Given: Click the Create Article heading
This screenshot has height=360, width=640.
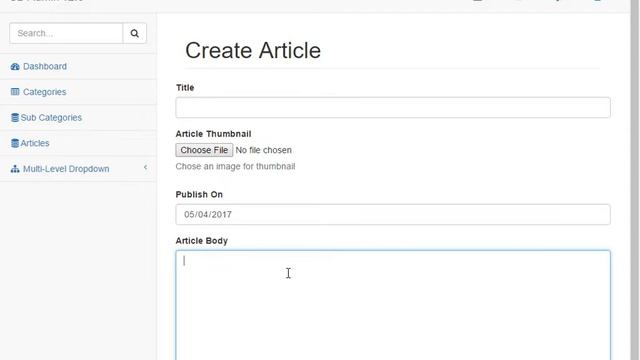Looking at the screenshot, I should click(253, 51).
